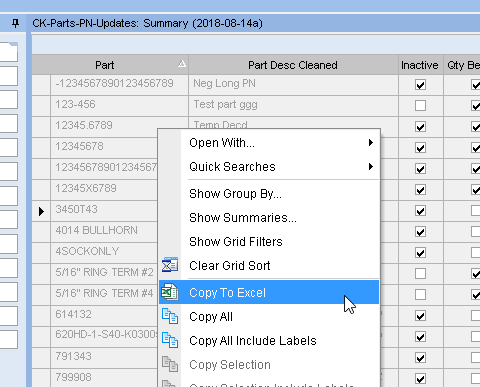Click the Inactive column header

coord(421,65)
